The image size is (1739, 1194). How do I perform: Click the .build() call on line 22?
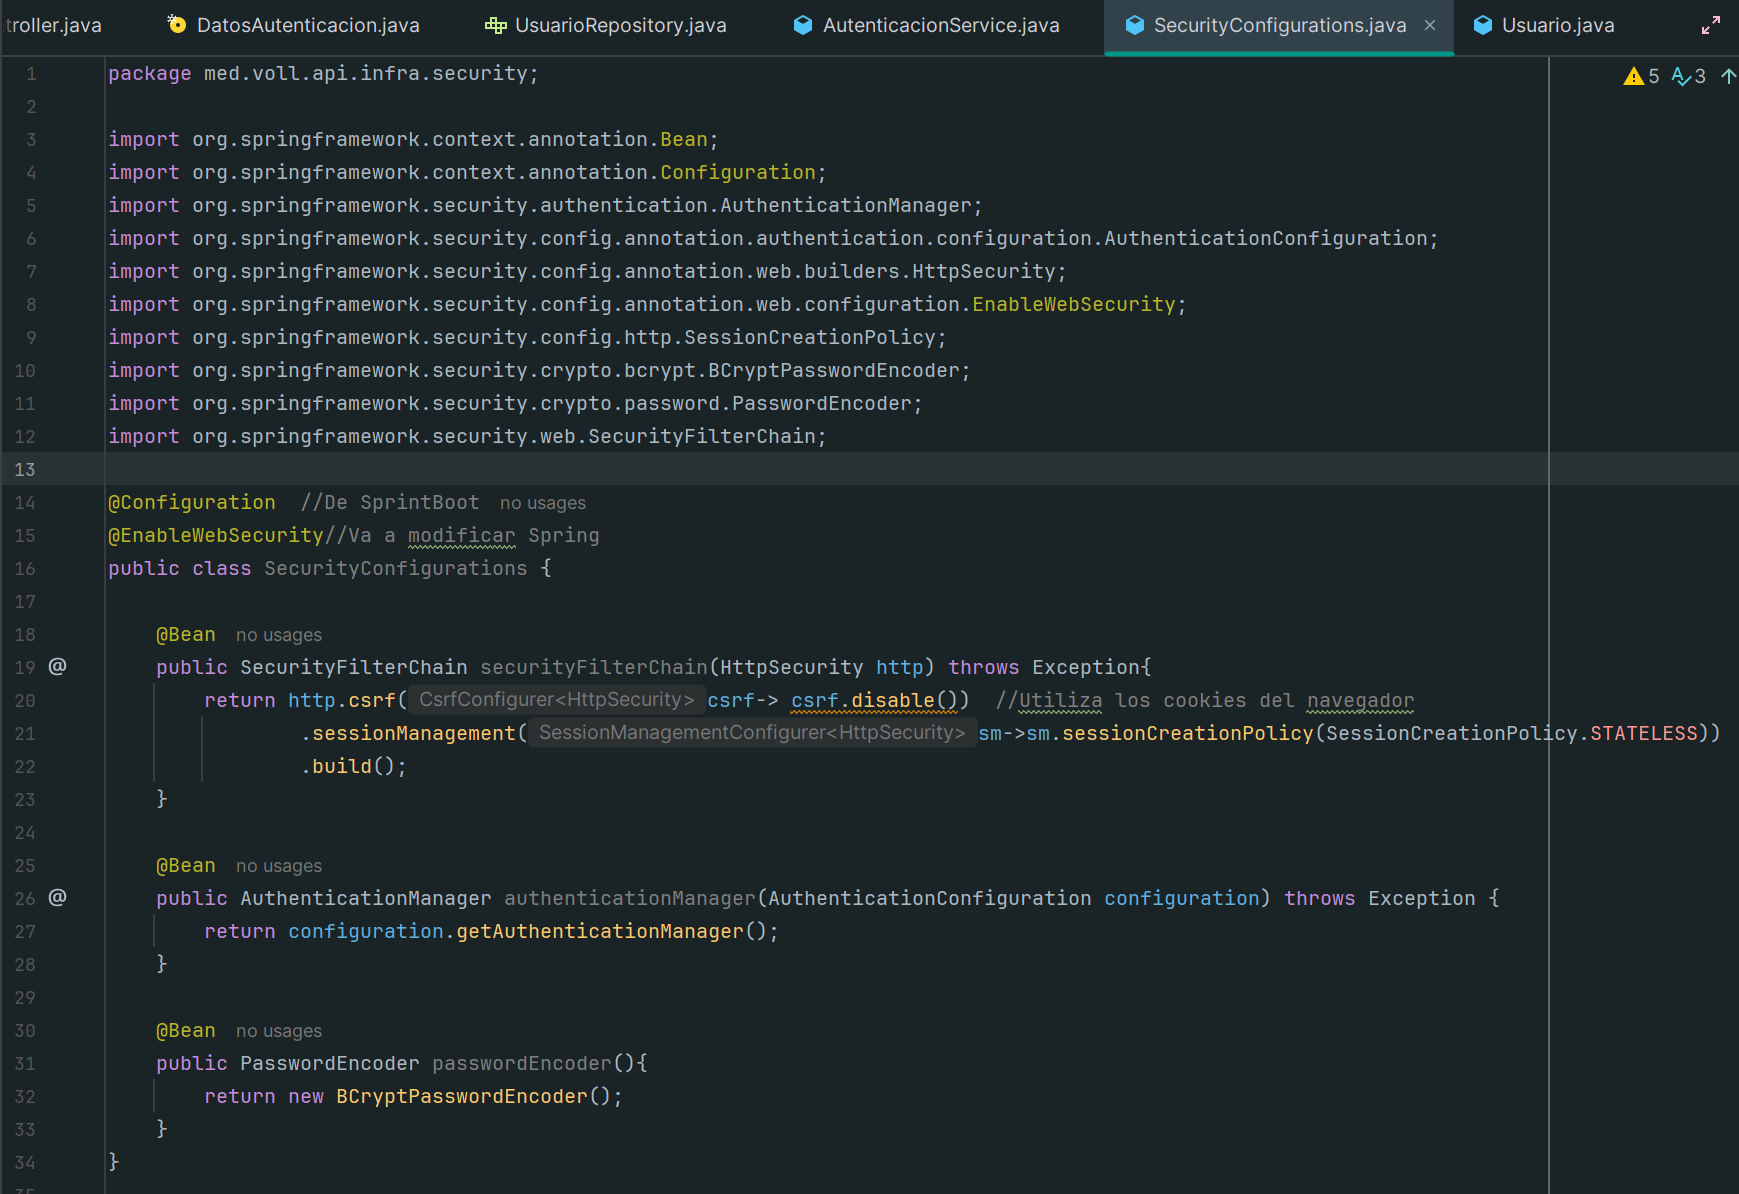[348, 766]
